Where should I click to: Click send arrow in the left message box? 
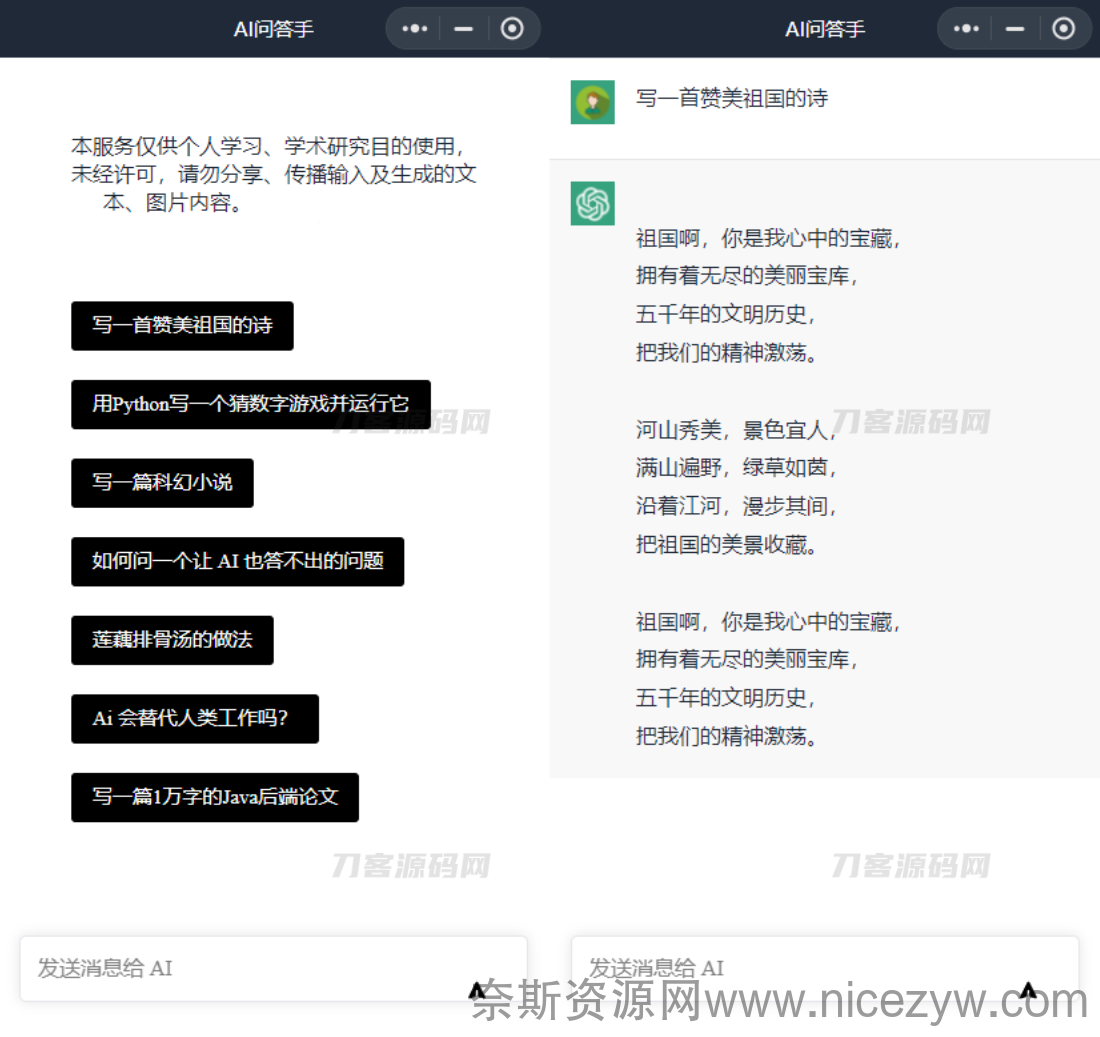point(477,990)
